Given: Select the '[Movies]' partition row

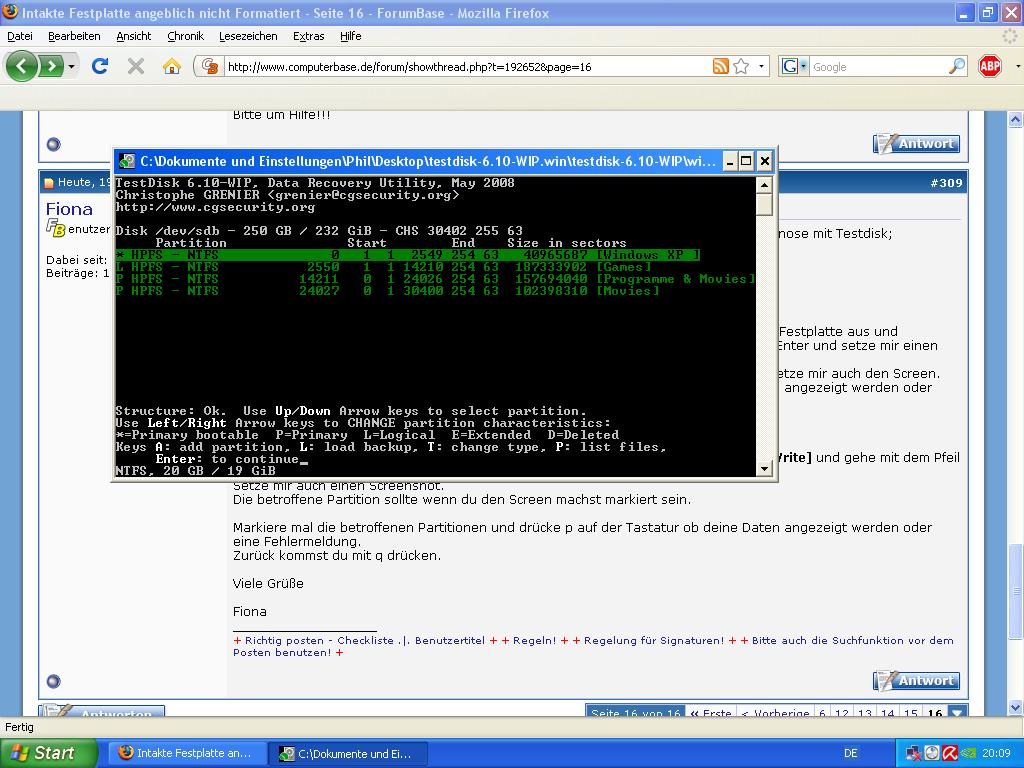Looking at the screenshot, I should click(387, 291).
